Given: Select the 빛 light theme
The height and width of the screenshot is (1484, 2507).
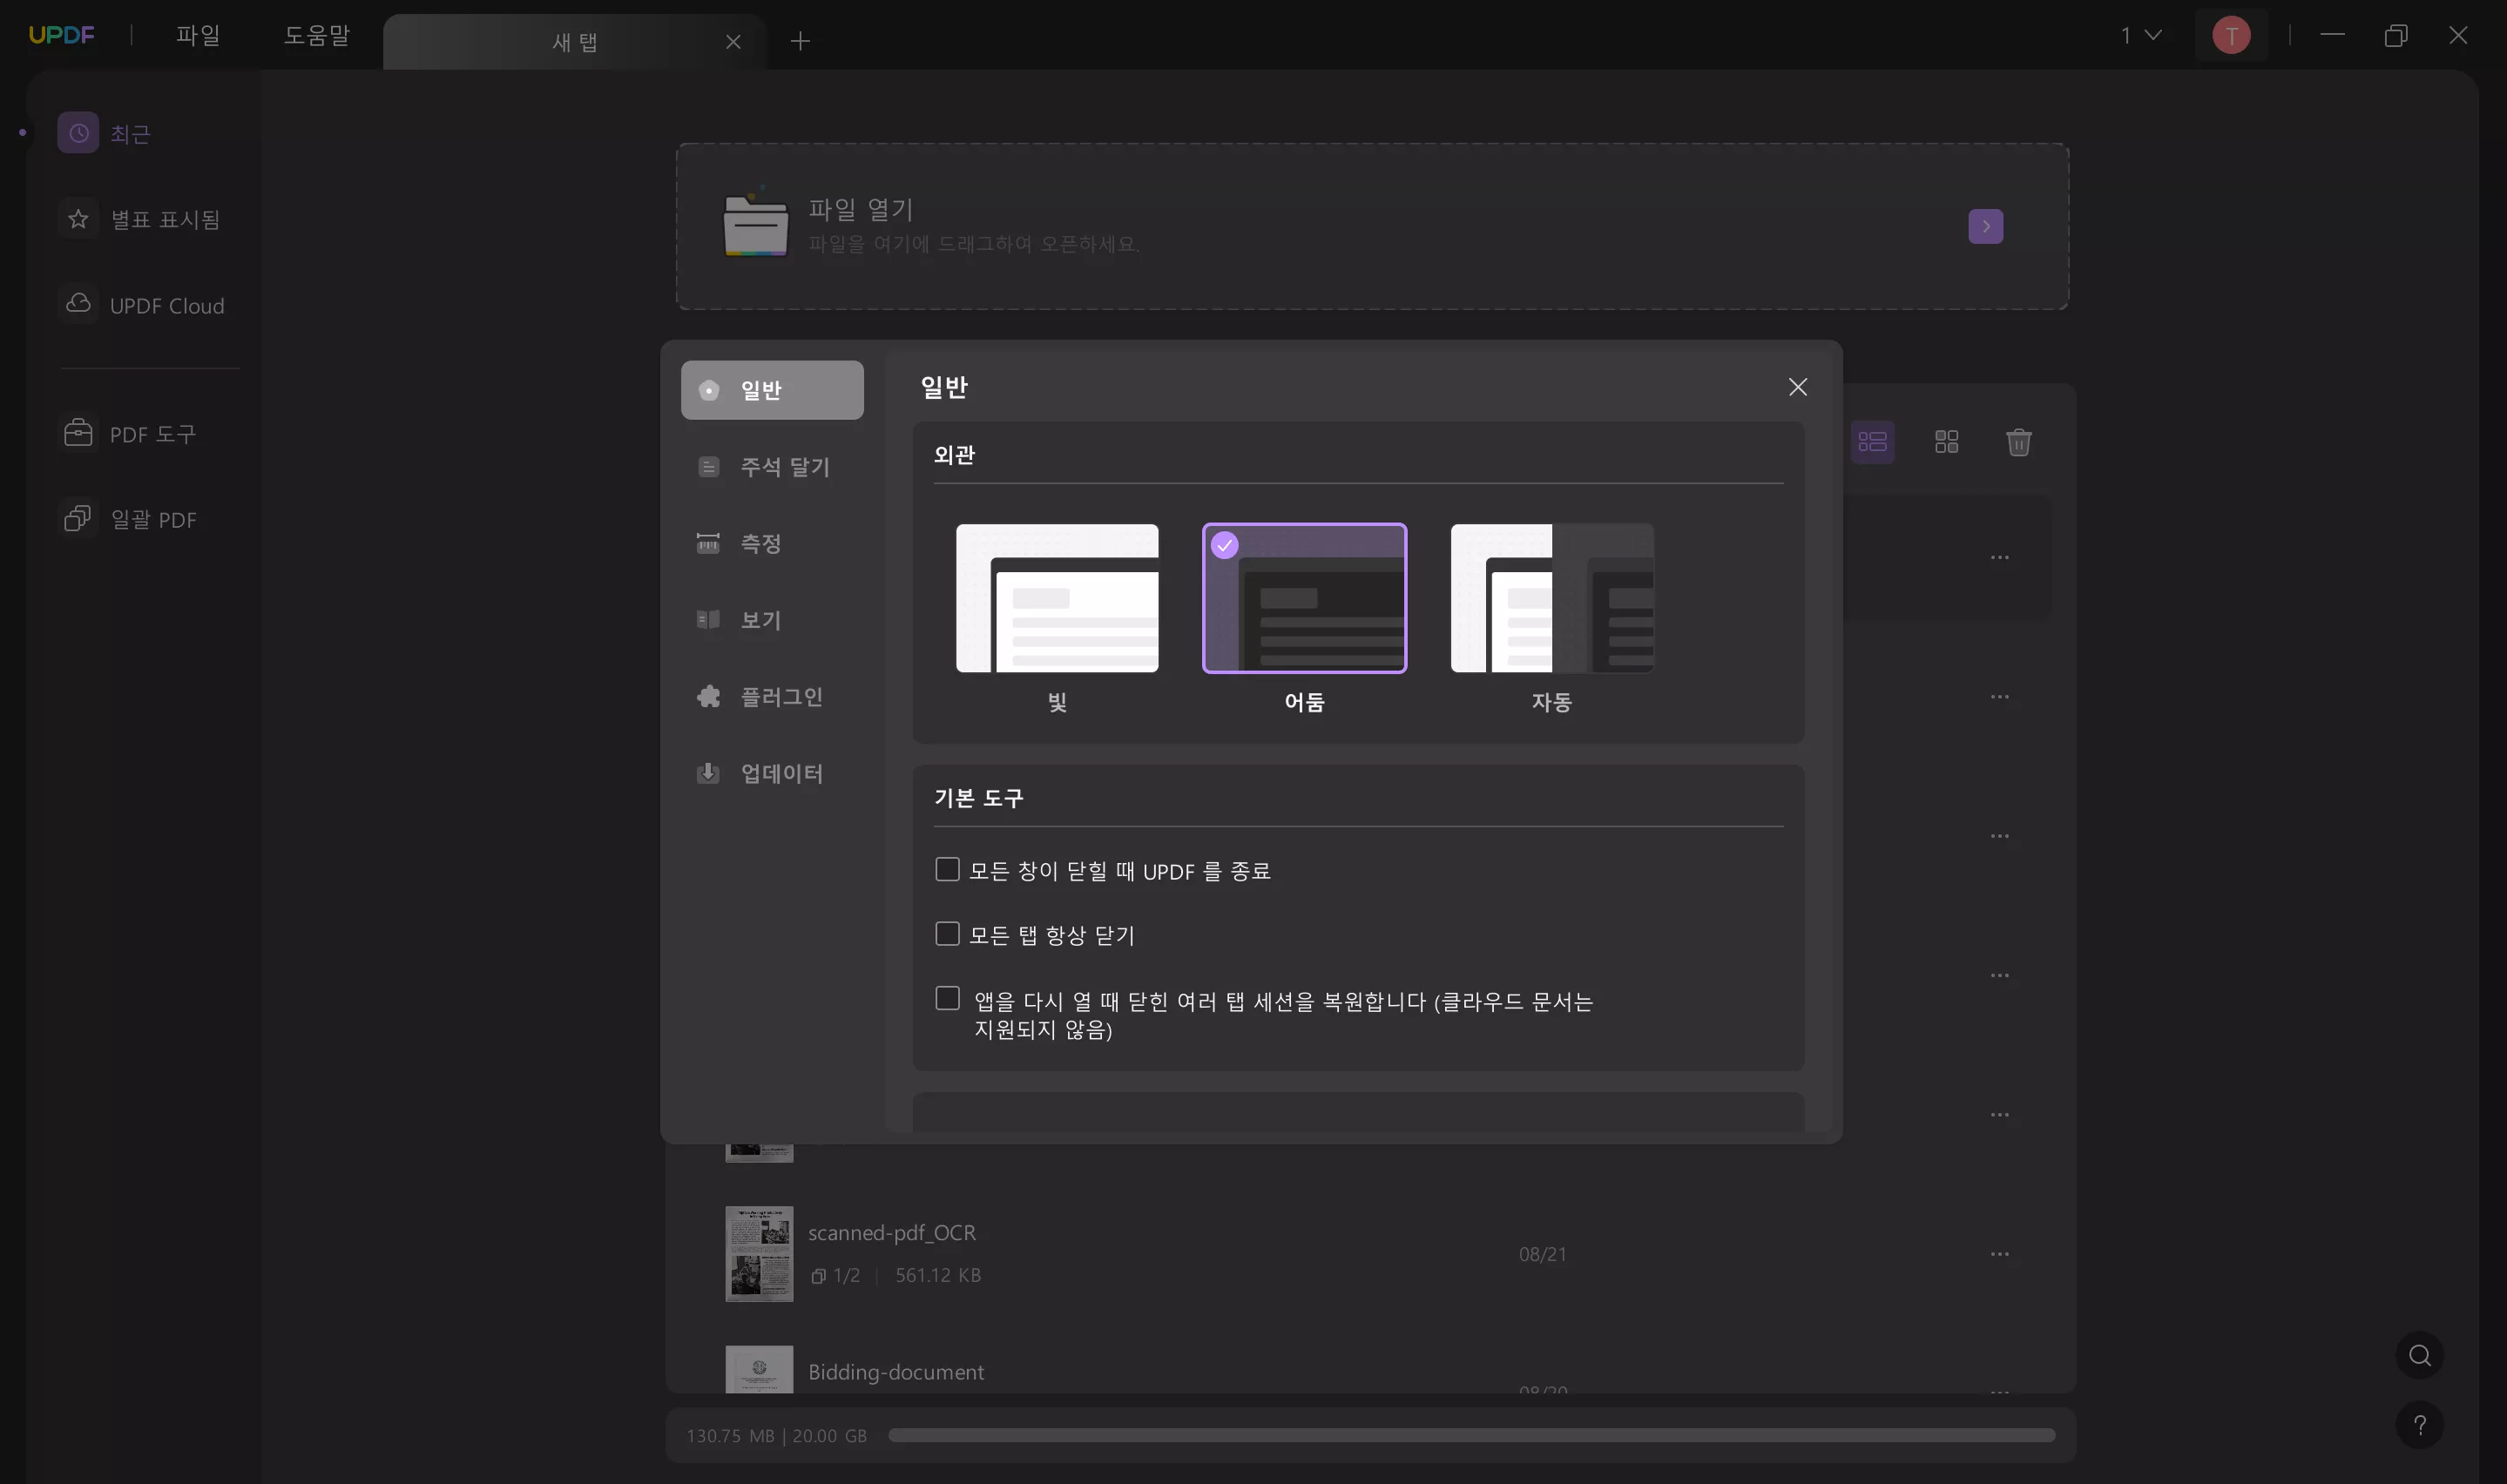Looking at the screenshot, I should [1057, 598].
